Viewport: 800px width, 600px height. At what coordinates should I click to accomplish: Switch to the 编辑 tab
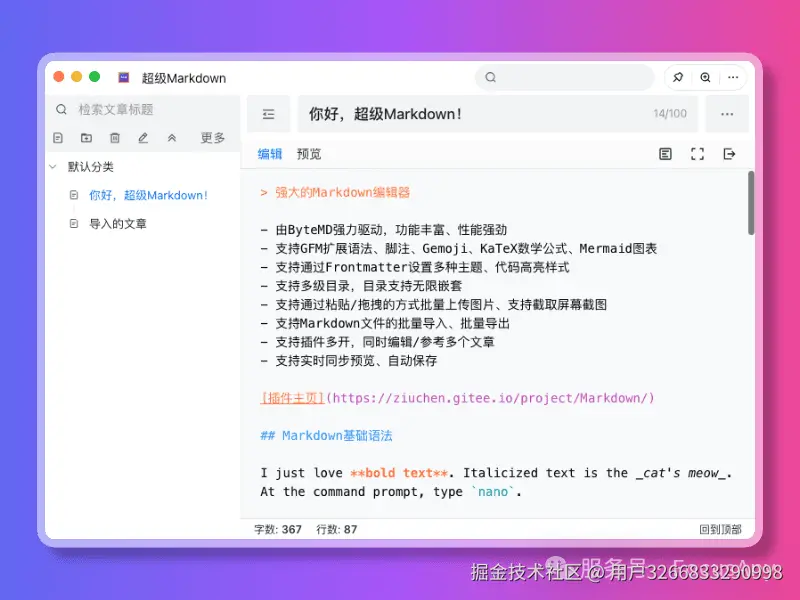270,154
